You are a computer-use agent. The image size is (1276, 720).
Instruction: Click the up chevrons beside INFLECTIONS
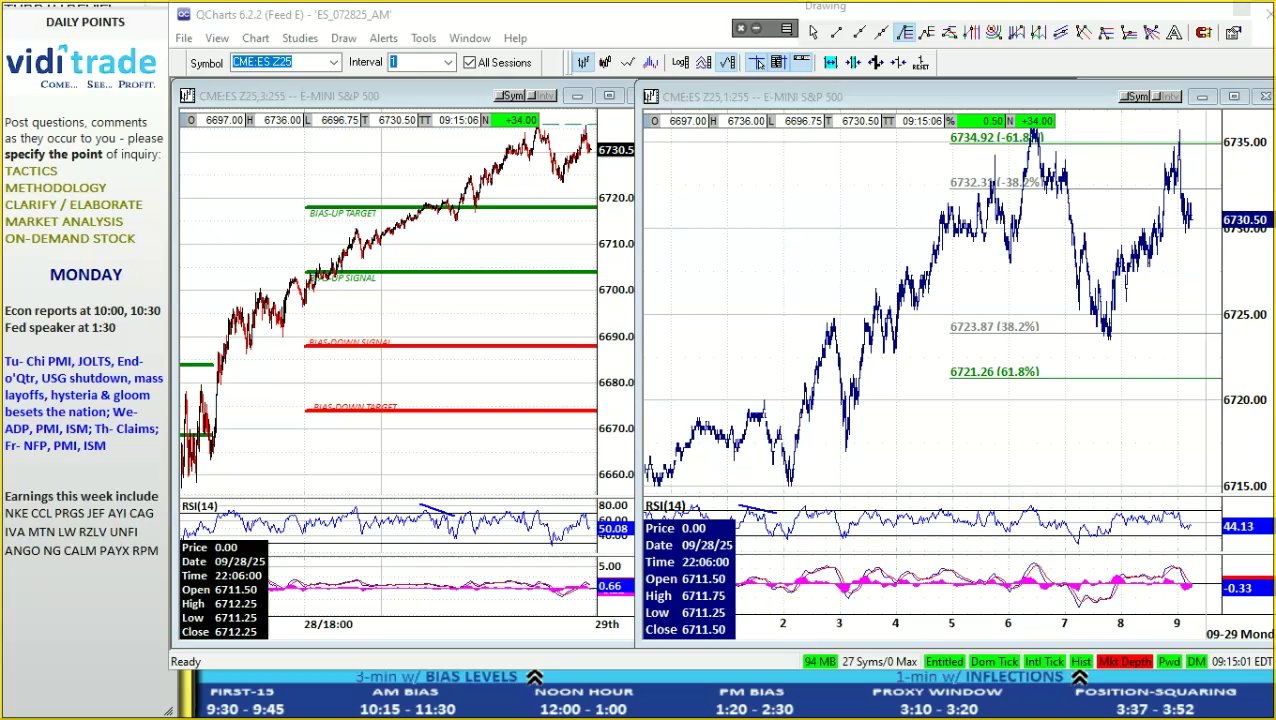click(1079, 678)
